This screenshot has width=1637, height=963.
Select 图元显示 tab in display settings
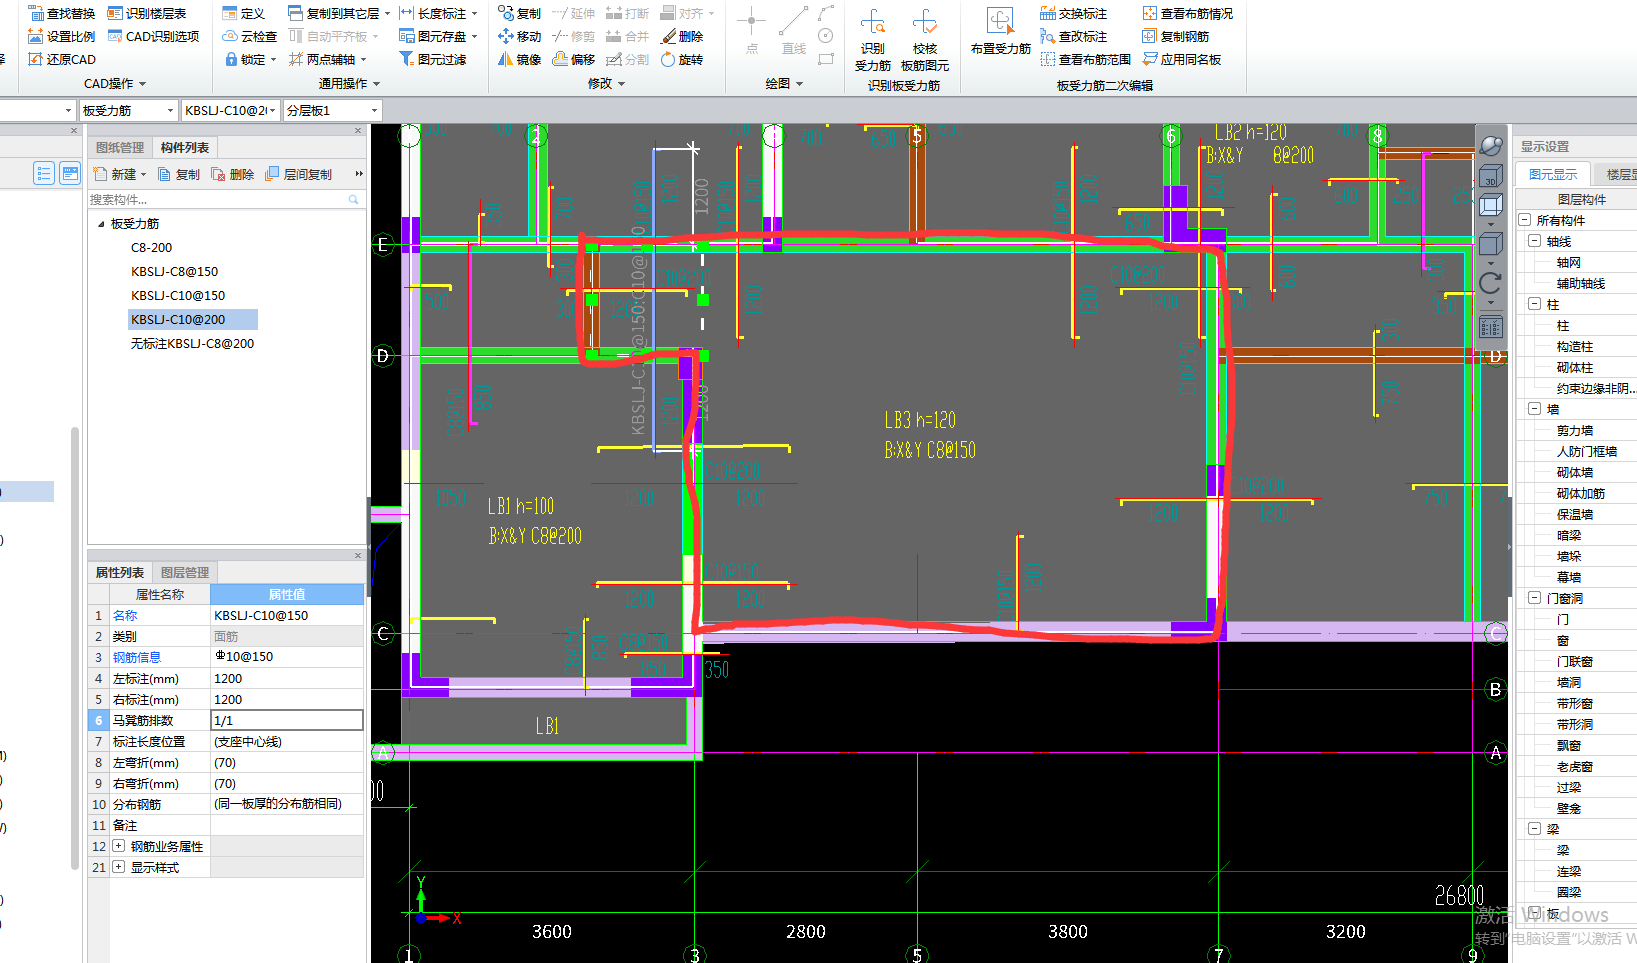click(x=1553, y=174)
